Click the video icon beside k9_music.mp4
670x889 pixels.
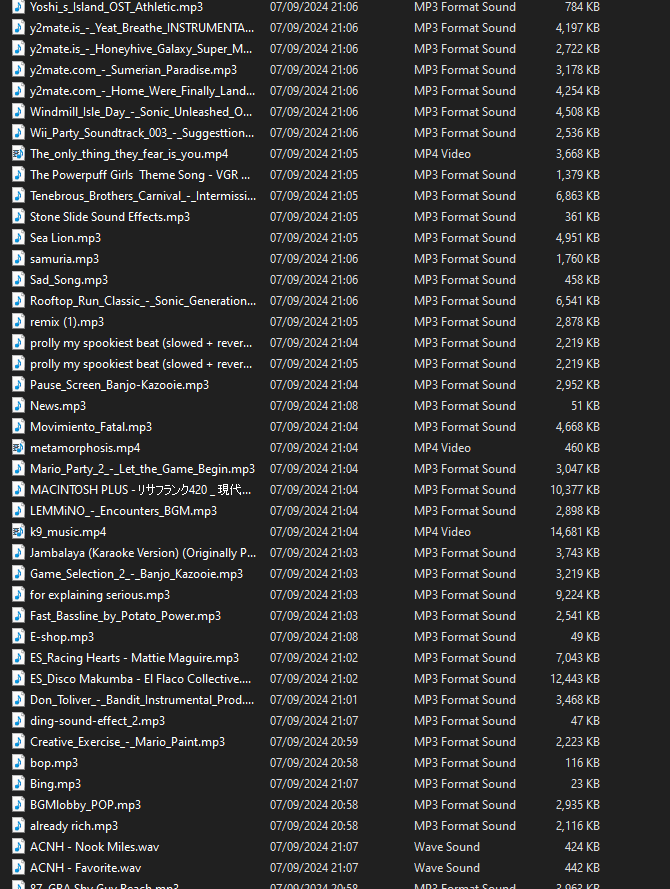tap(18, 531)
